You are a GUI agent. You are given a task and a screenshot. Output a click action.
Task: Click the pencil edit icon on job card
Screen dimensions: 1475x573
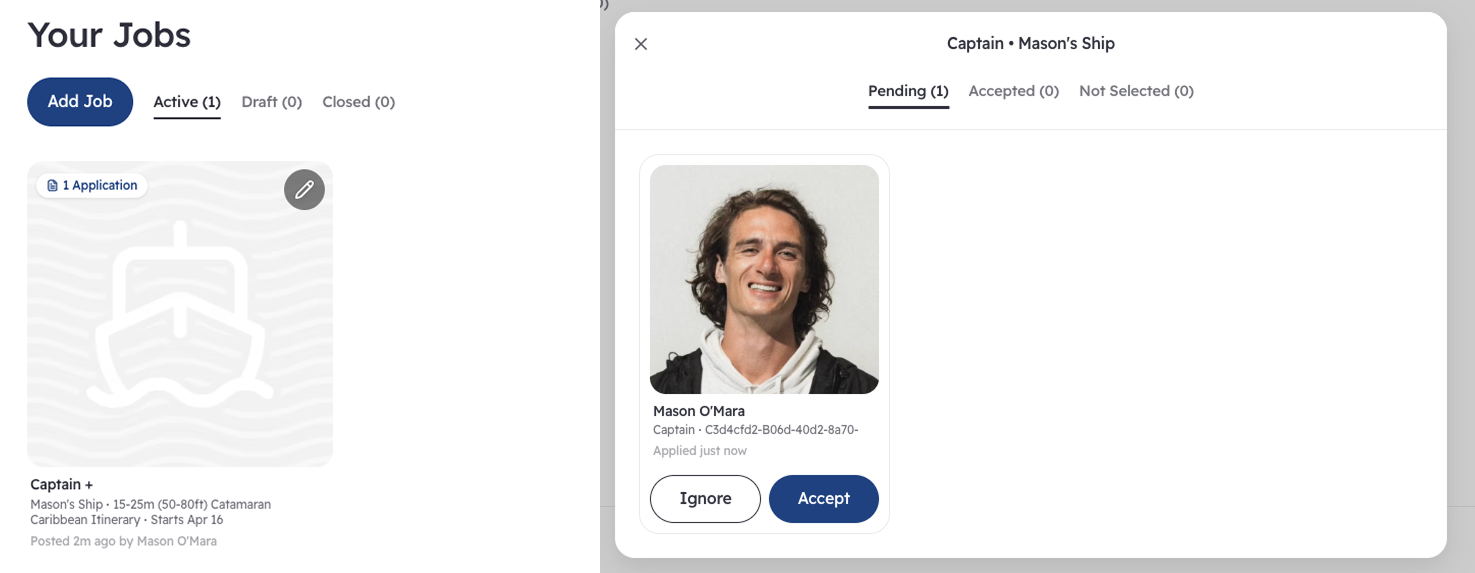304,189
